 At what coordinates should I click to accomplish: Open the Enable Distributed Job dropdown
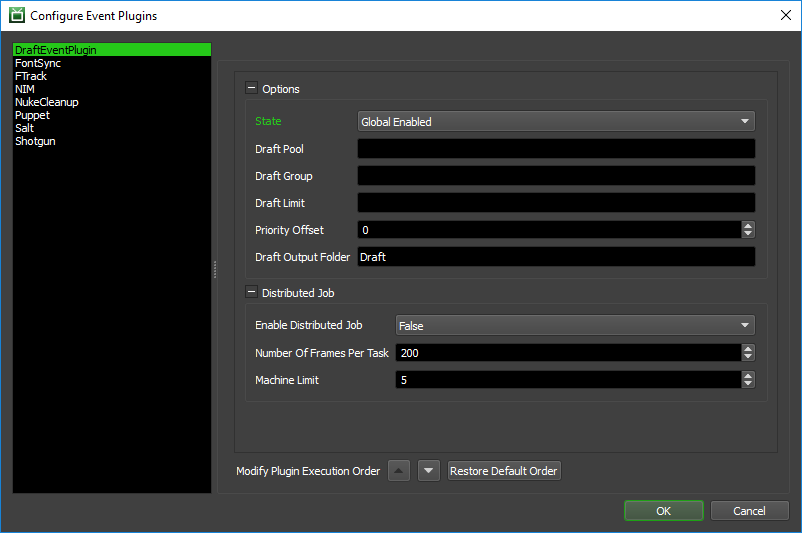click(x=575, y=325)
